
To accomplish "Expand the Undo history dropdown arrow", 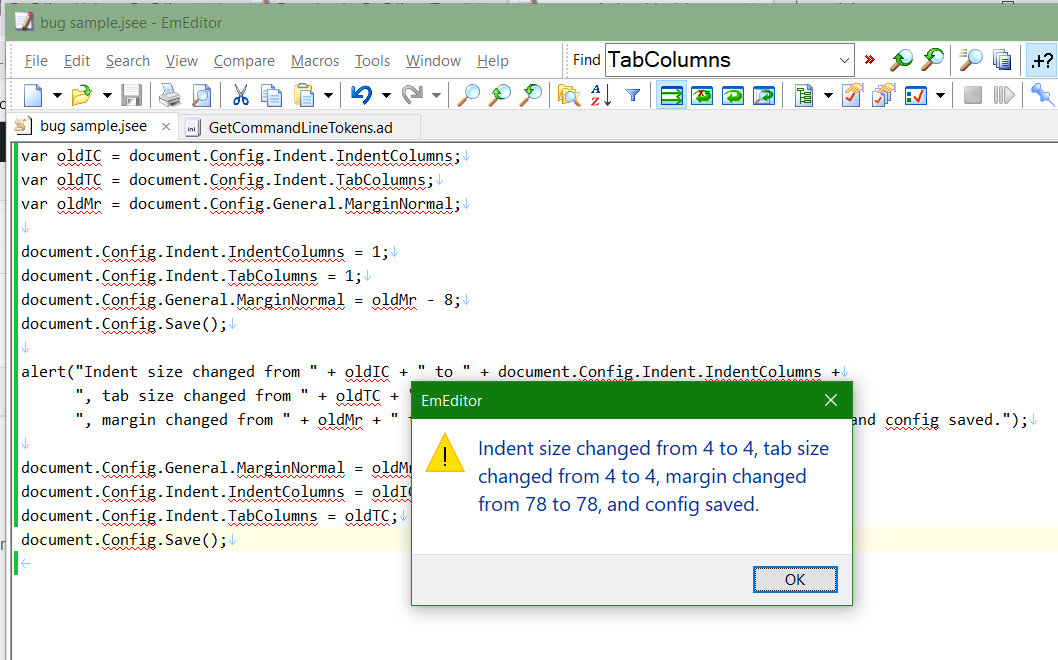I will pos(387,96).
